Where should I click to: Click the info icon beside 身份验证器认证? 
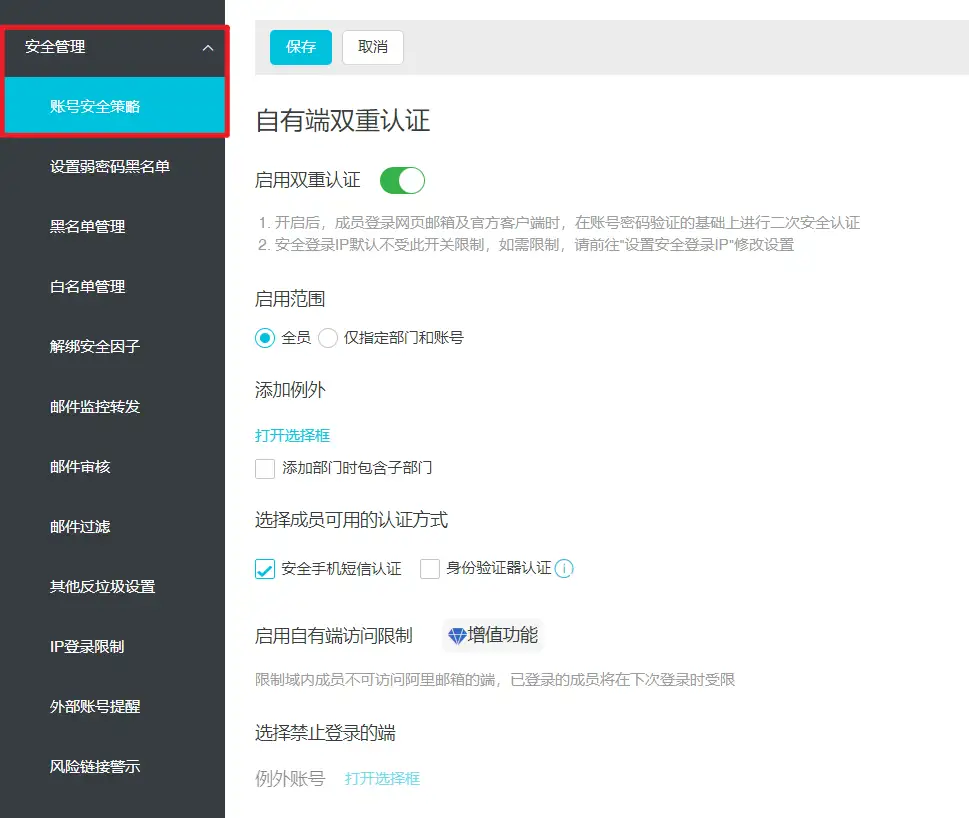pos(564,569)
